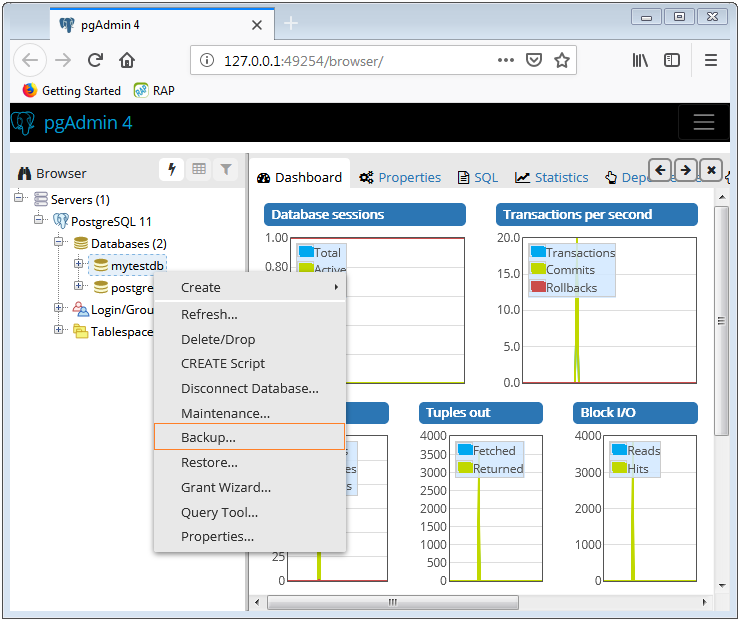738x620 pixels.
Task: Move tabs left with the left arrow button
Action: tap(660, 170)
